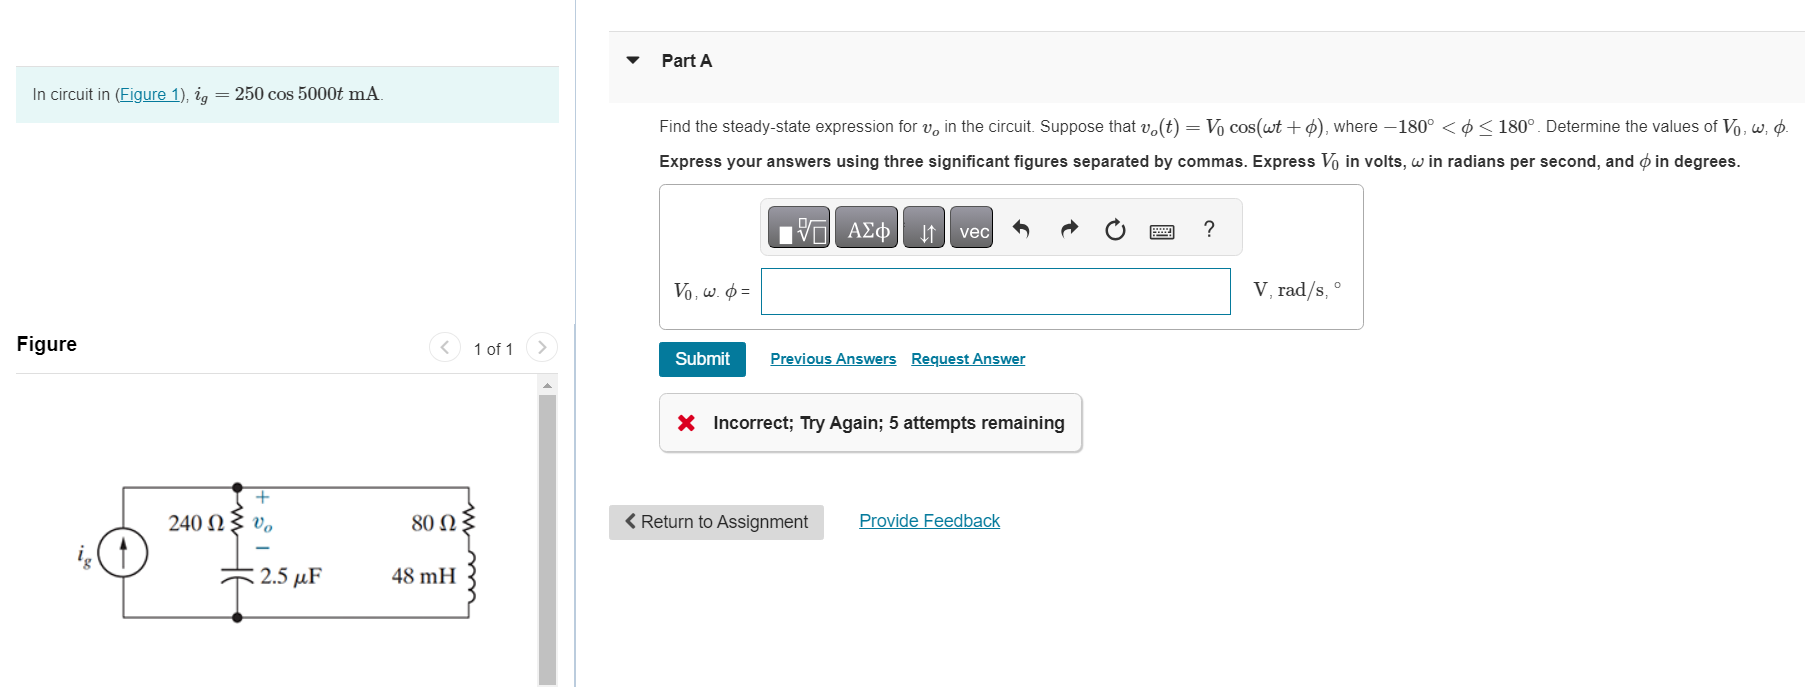Click the next figure chevron
The width and height of the screenshot is (1805, 687).
pos(541,347)
